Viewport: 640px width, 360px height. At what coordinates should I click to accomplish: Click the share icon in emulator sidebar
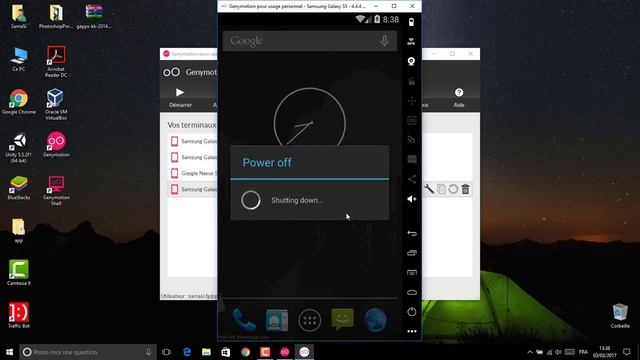411,179
